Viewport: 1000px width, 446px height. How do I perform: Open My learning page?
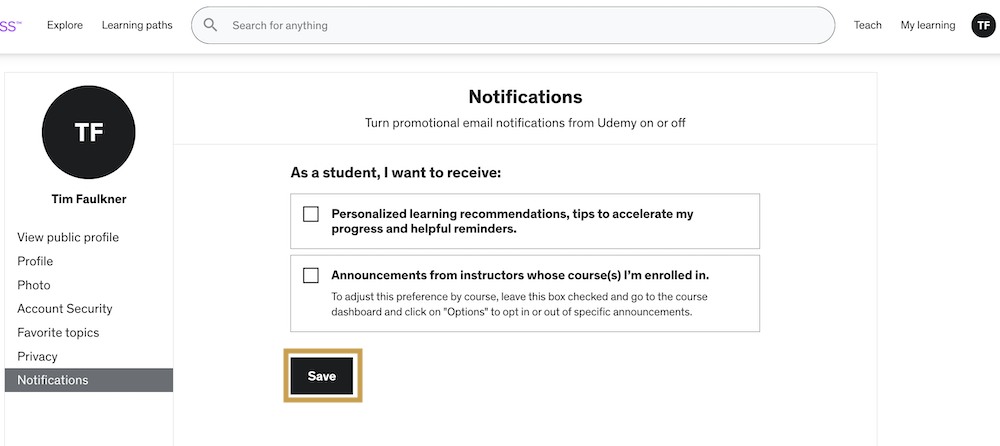(x=927, y=25)
